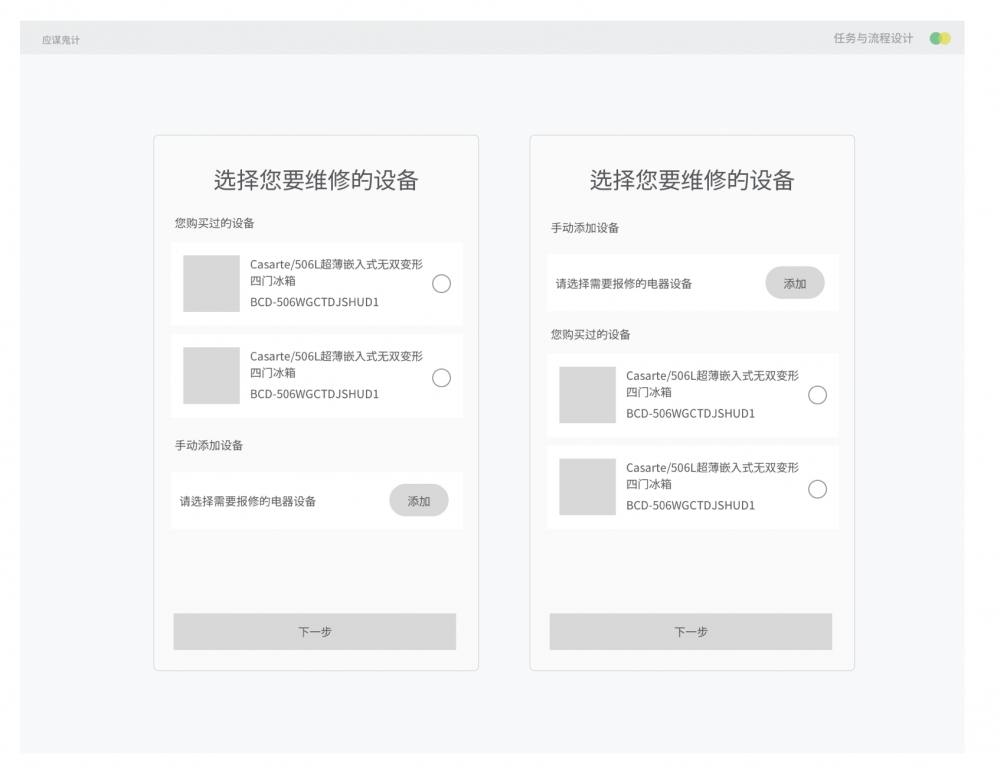Click second device thumbnail in left card
The width and height of the screenshot is (1000, 774).
(x=211, y=376)
